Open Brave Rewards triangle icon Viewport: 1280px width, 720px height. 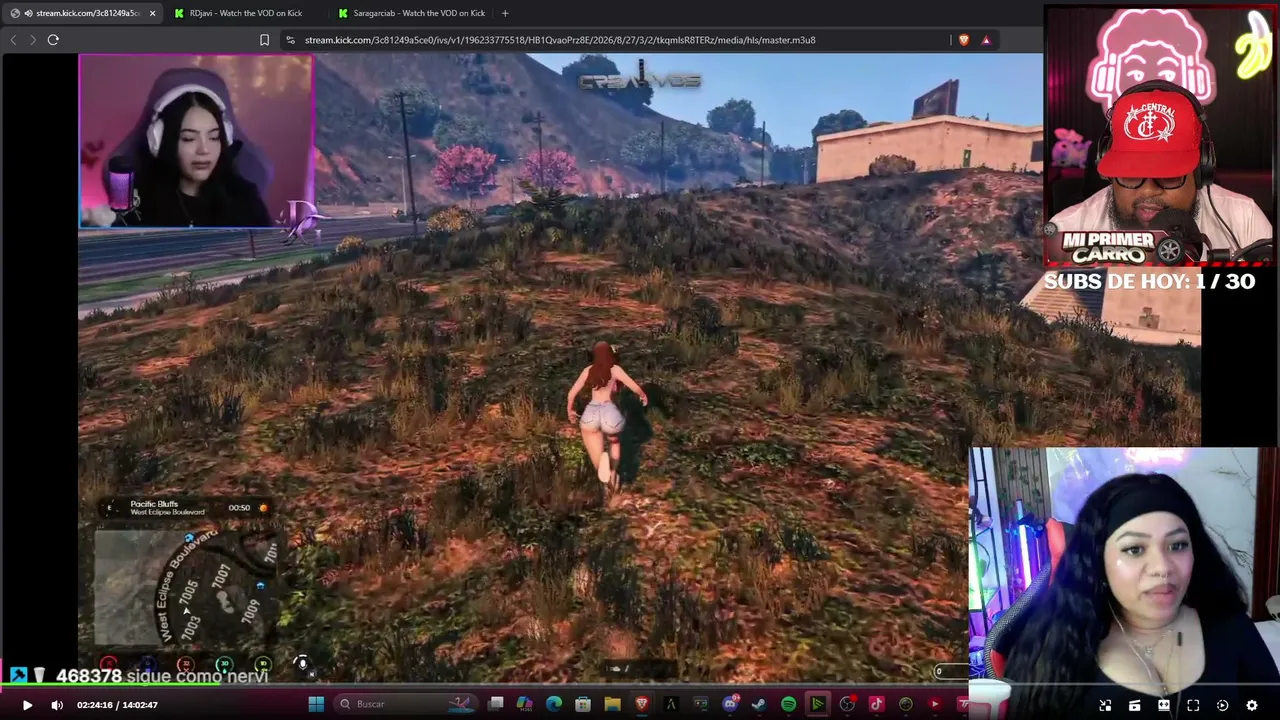pyautogui.click(x=986, y=40)
